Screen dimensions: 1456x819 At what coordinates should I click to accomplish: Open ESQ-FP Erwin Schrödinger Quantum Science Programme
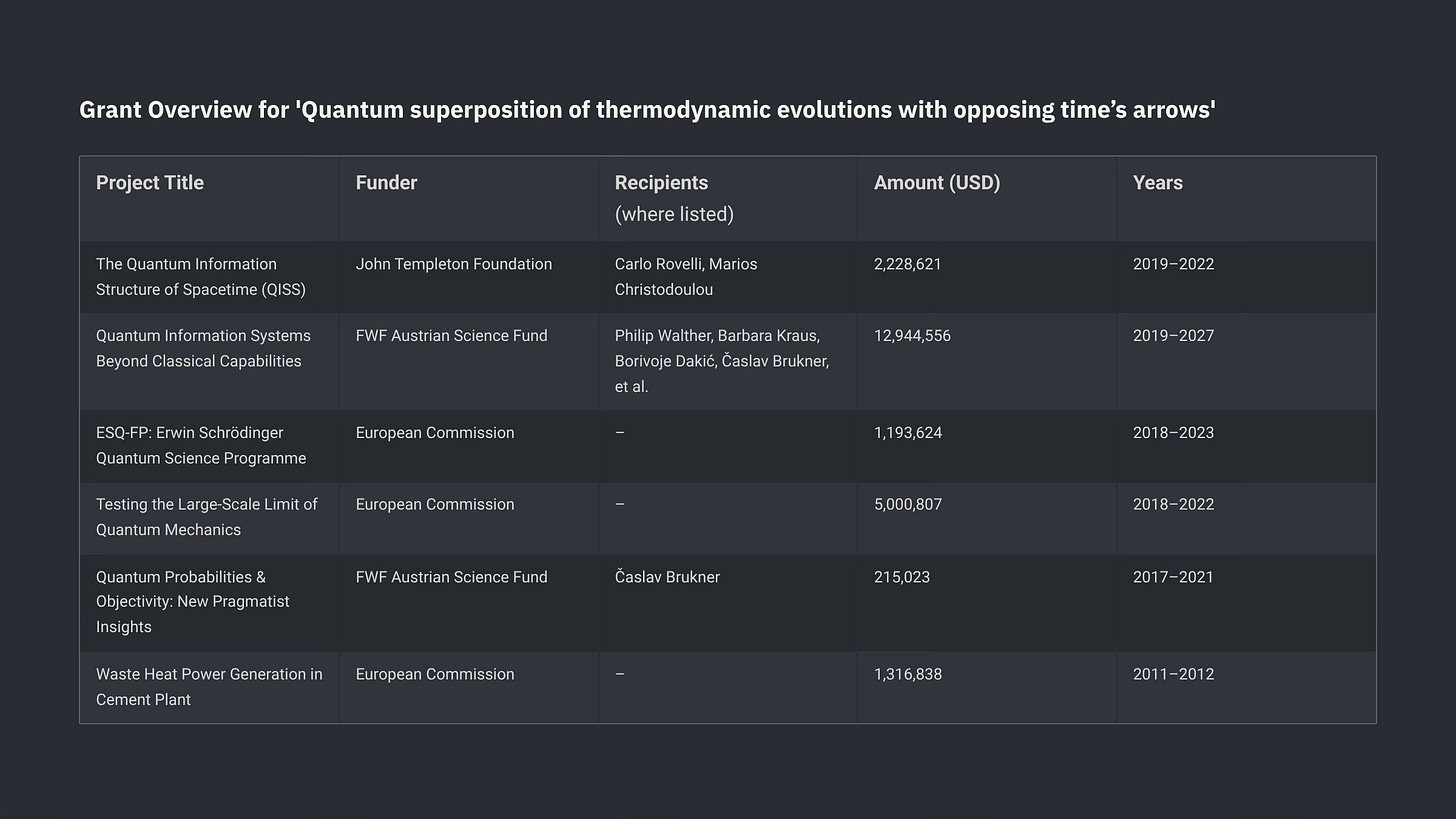[x=201, y=445]
